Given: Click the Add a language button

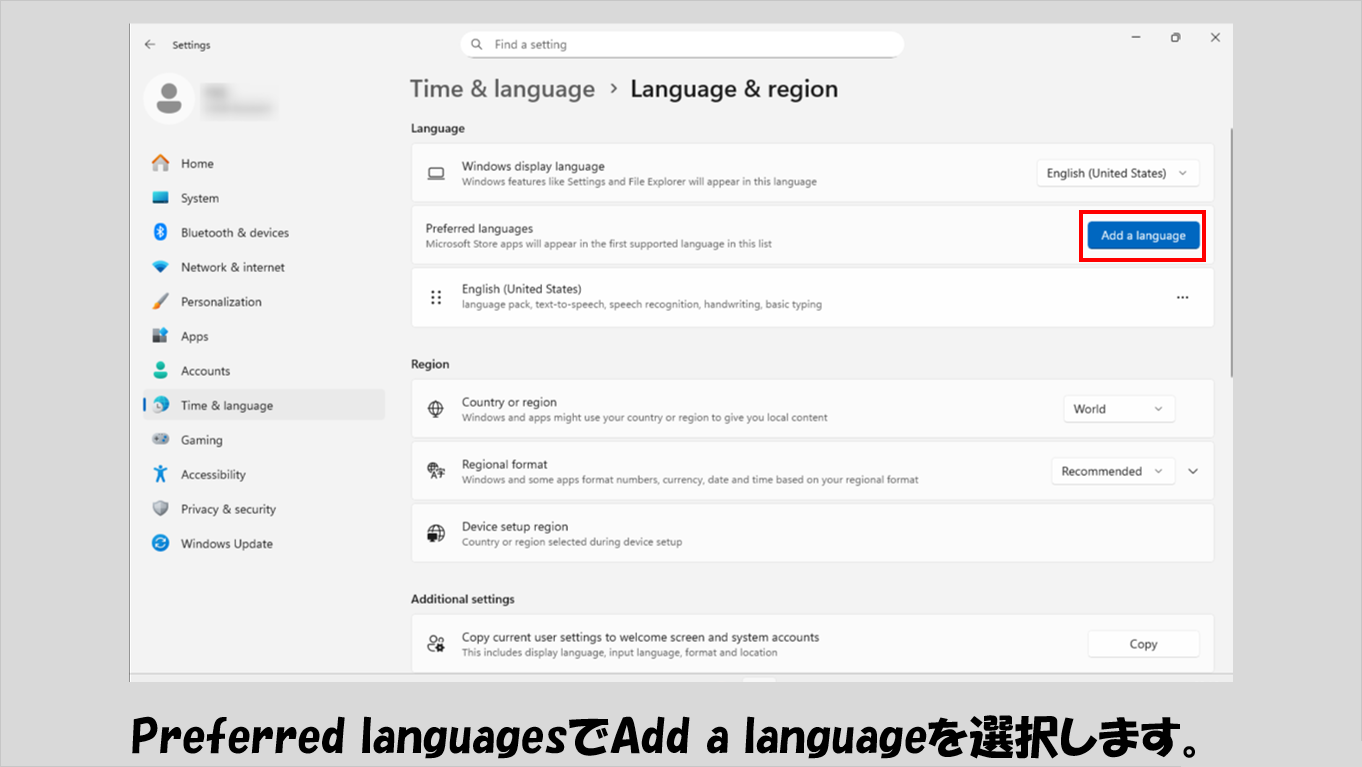Looking at the screenshot, I should coord(1143,236).
